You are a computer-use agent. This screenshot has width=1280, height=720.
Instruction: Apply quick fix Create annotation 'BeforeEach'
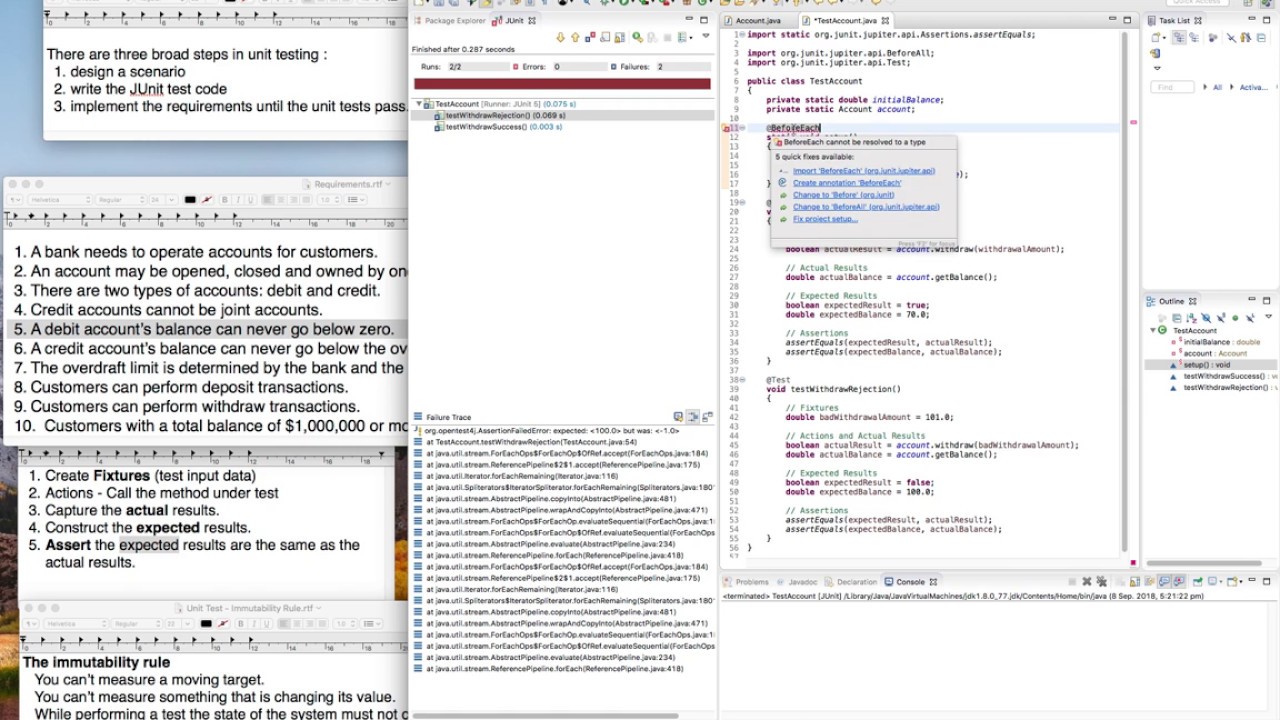[847, 183]
